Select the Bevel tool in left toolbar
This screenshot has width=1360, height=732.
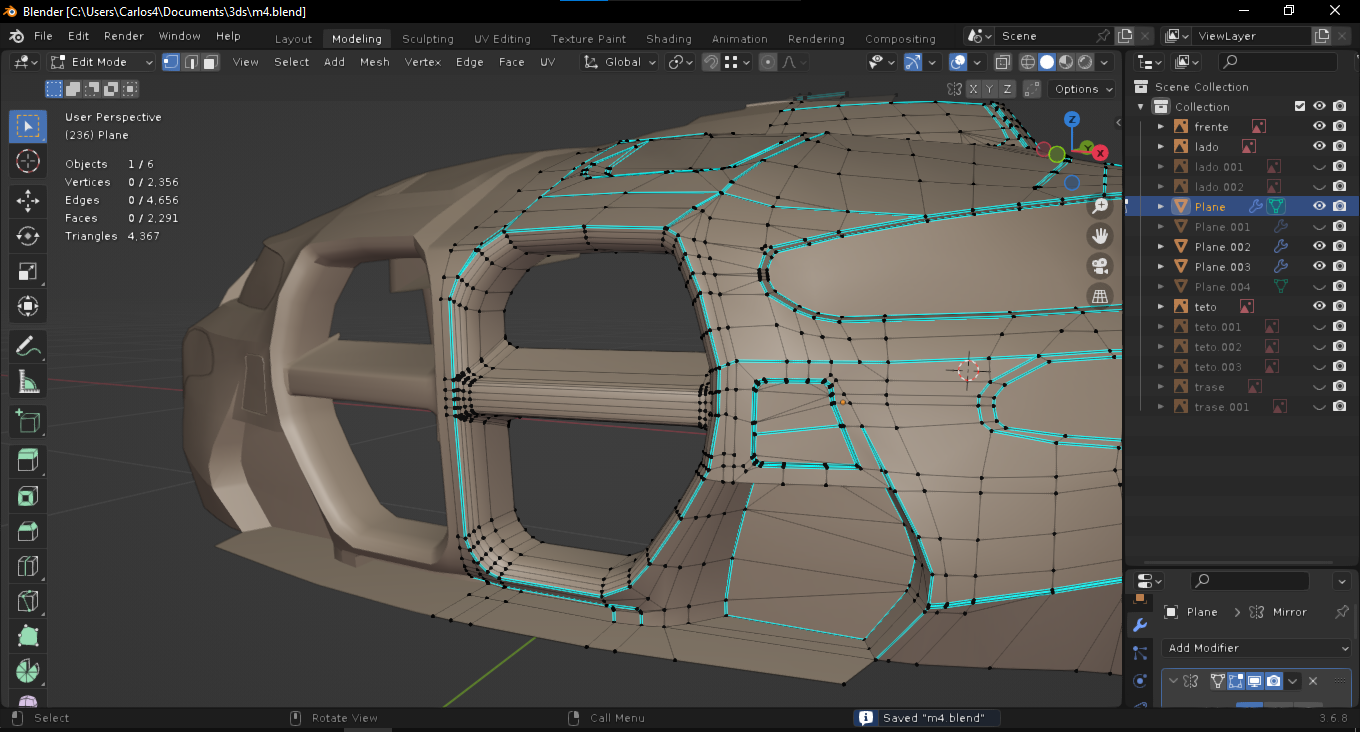pyautogui.click(x=28, y=531)
